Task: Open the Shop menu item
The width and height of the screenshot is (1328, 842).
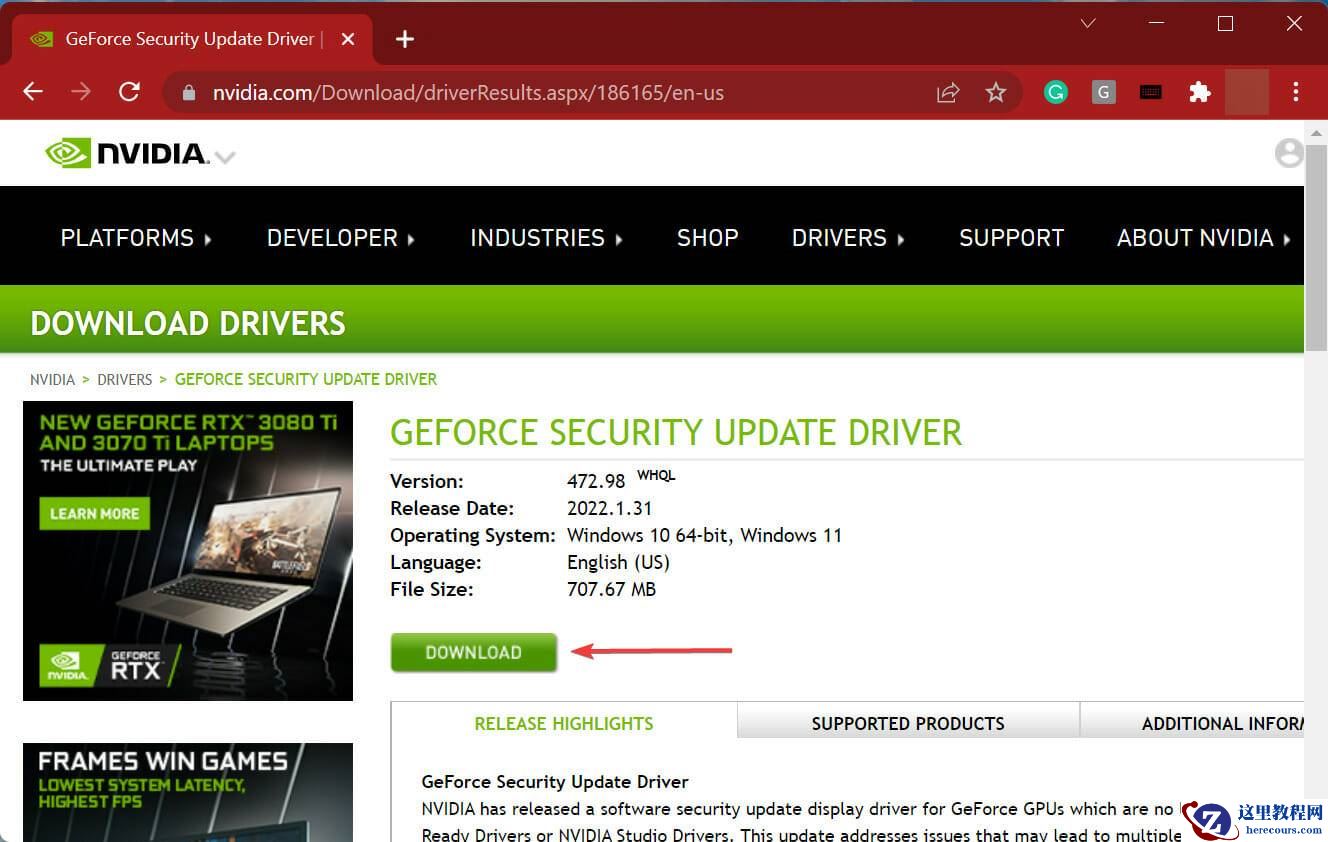Action: [707, 238]
